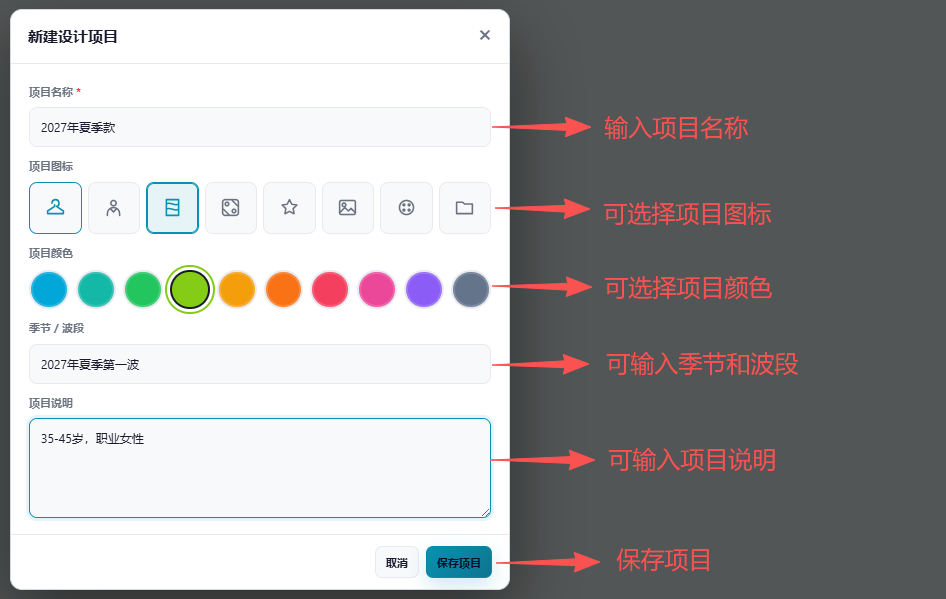Click the 项目图标 section label

(51, 166)
